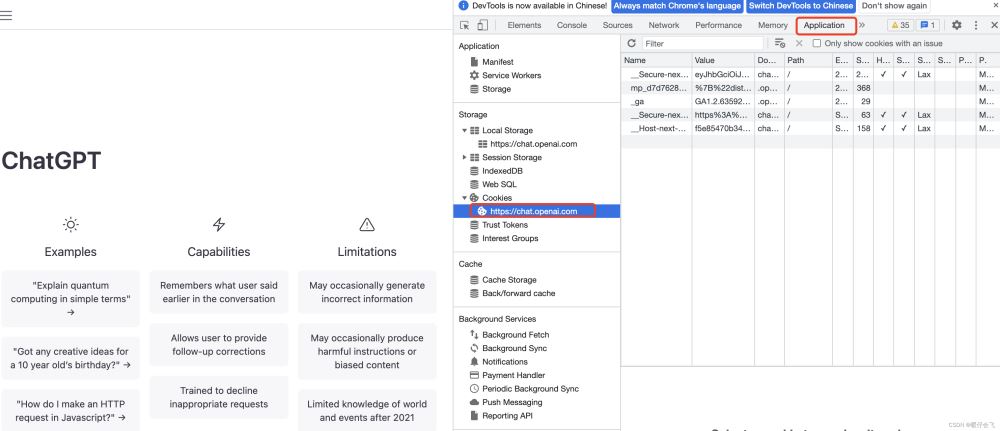
Task: Refresh the cookies table
Action: tap(631, 43)
